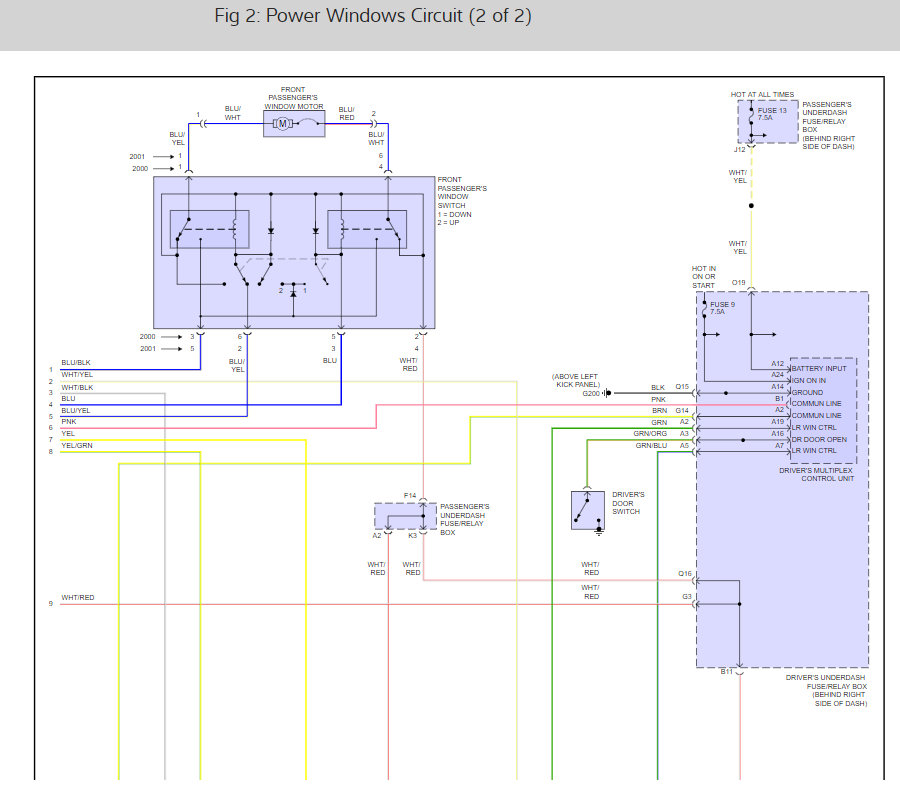The height and width of the screenshot is (797, 900).
Task: Click the BLU/BLK label on wire 1
Action: (x=76, y=363)
